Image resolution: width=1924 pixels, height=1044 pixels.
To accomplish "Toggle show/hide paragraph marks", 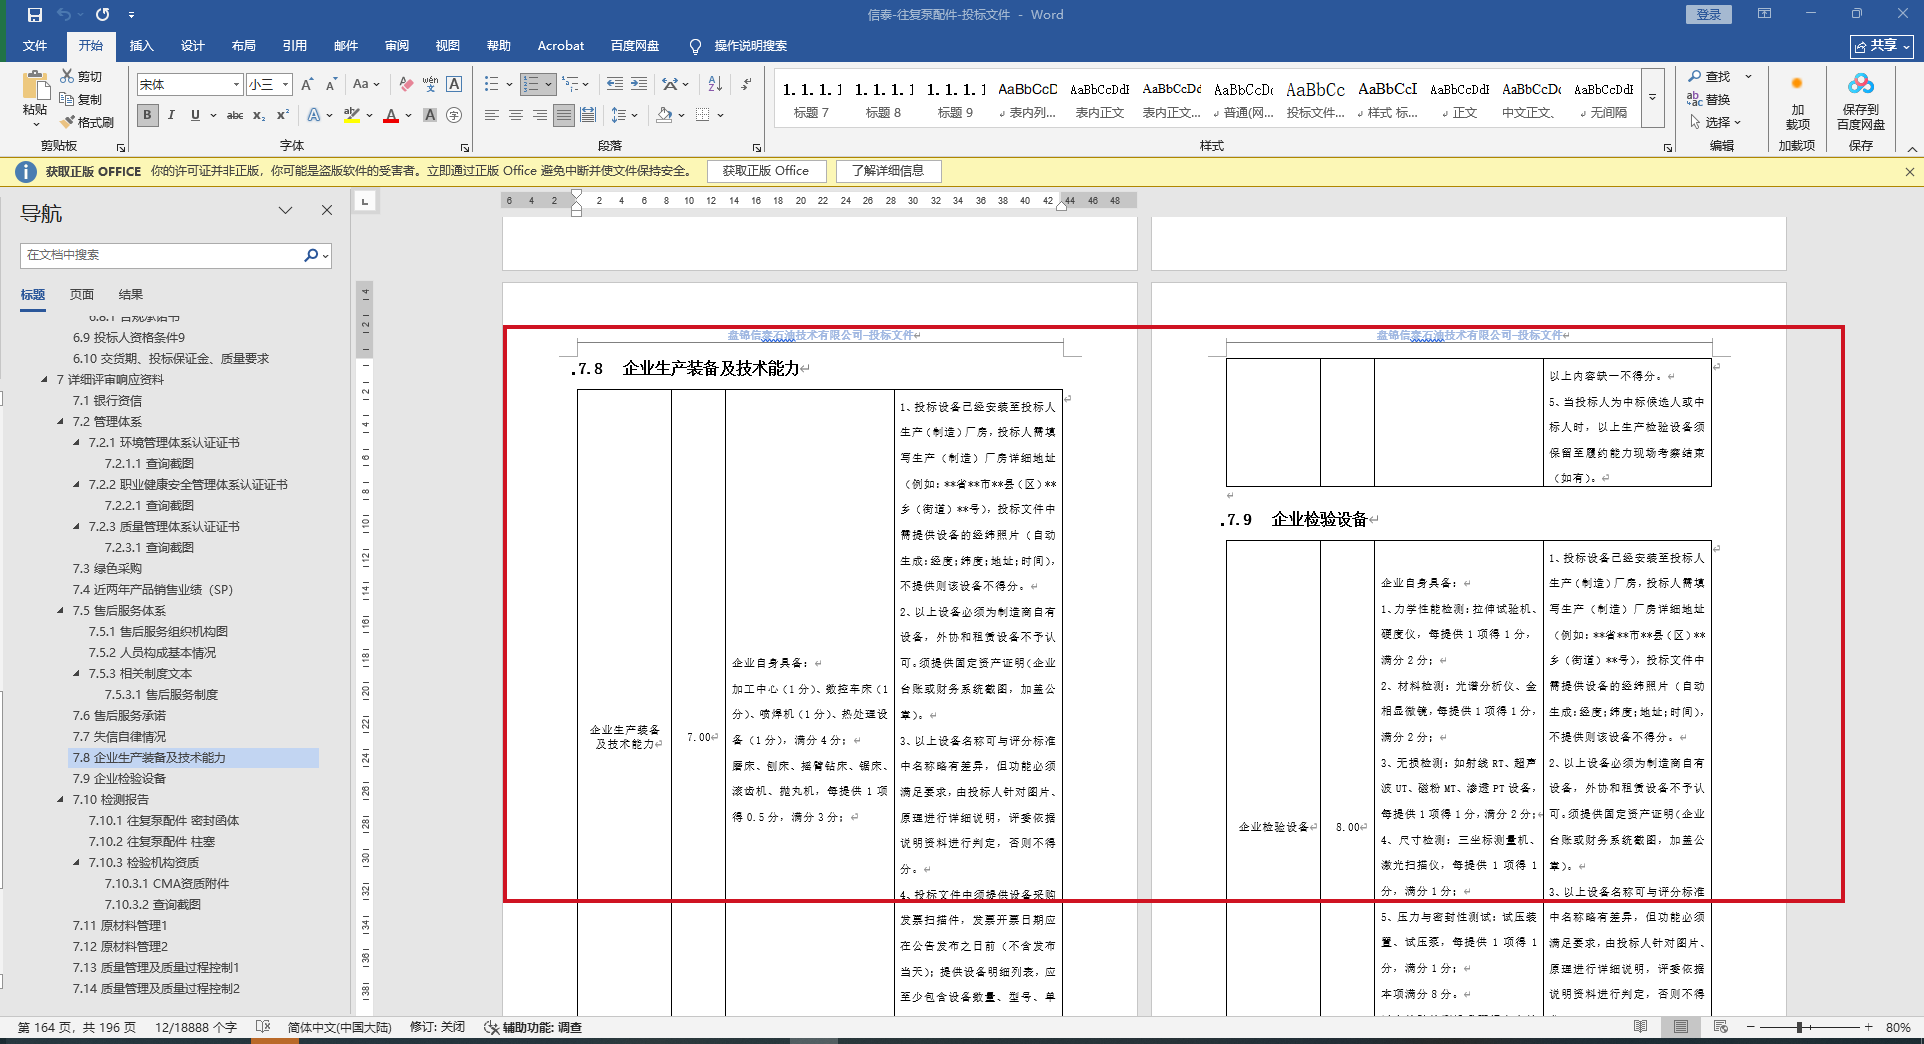I will pos(747,85).
